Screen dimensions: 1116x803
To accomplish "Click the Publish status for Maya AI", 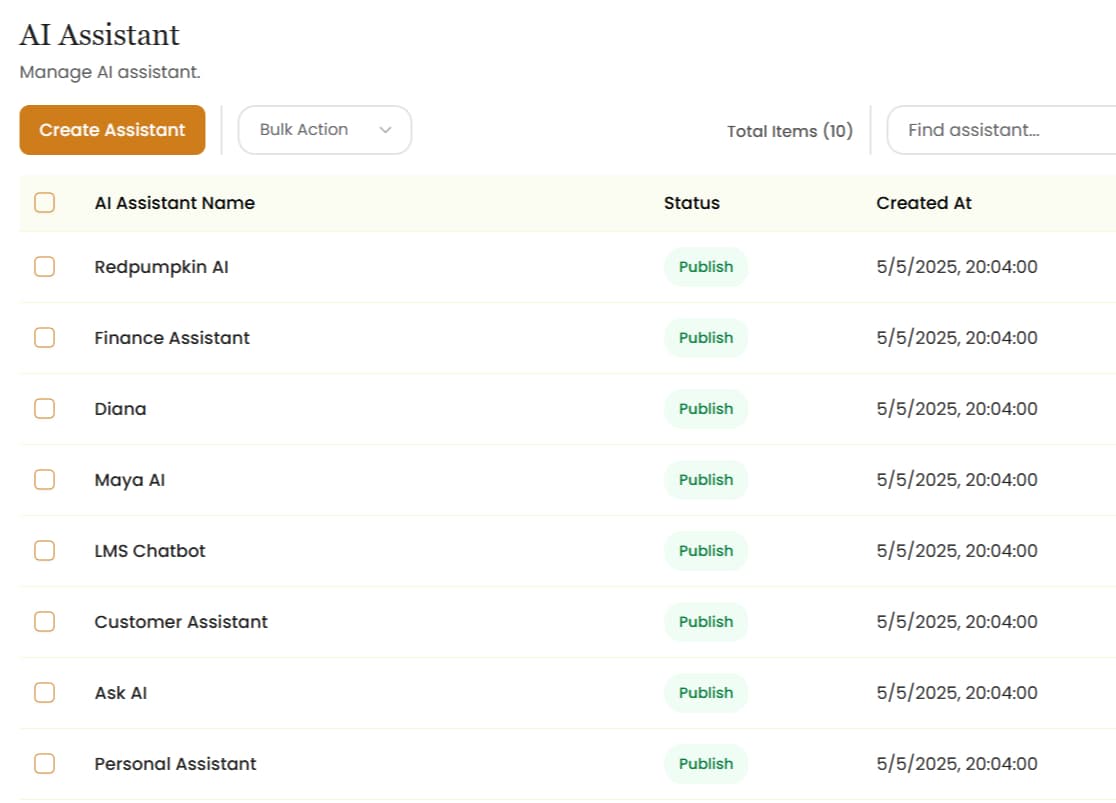I will (705, 480).
